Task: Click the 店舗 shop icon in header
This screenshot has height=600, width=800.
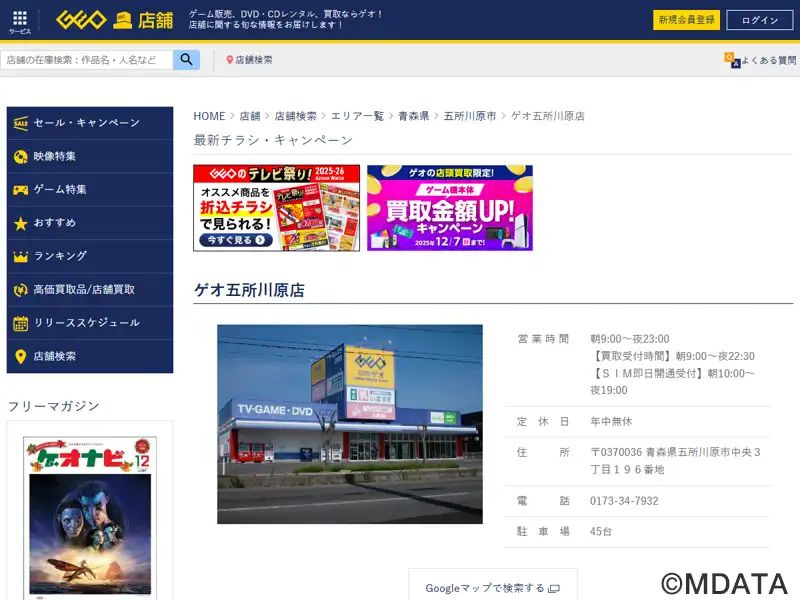Action: coord(122,20)
